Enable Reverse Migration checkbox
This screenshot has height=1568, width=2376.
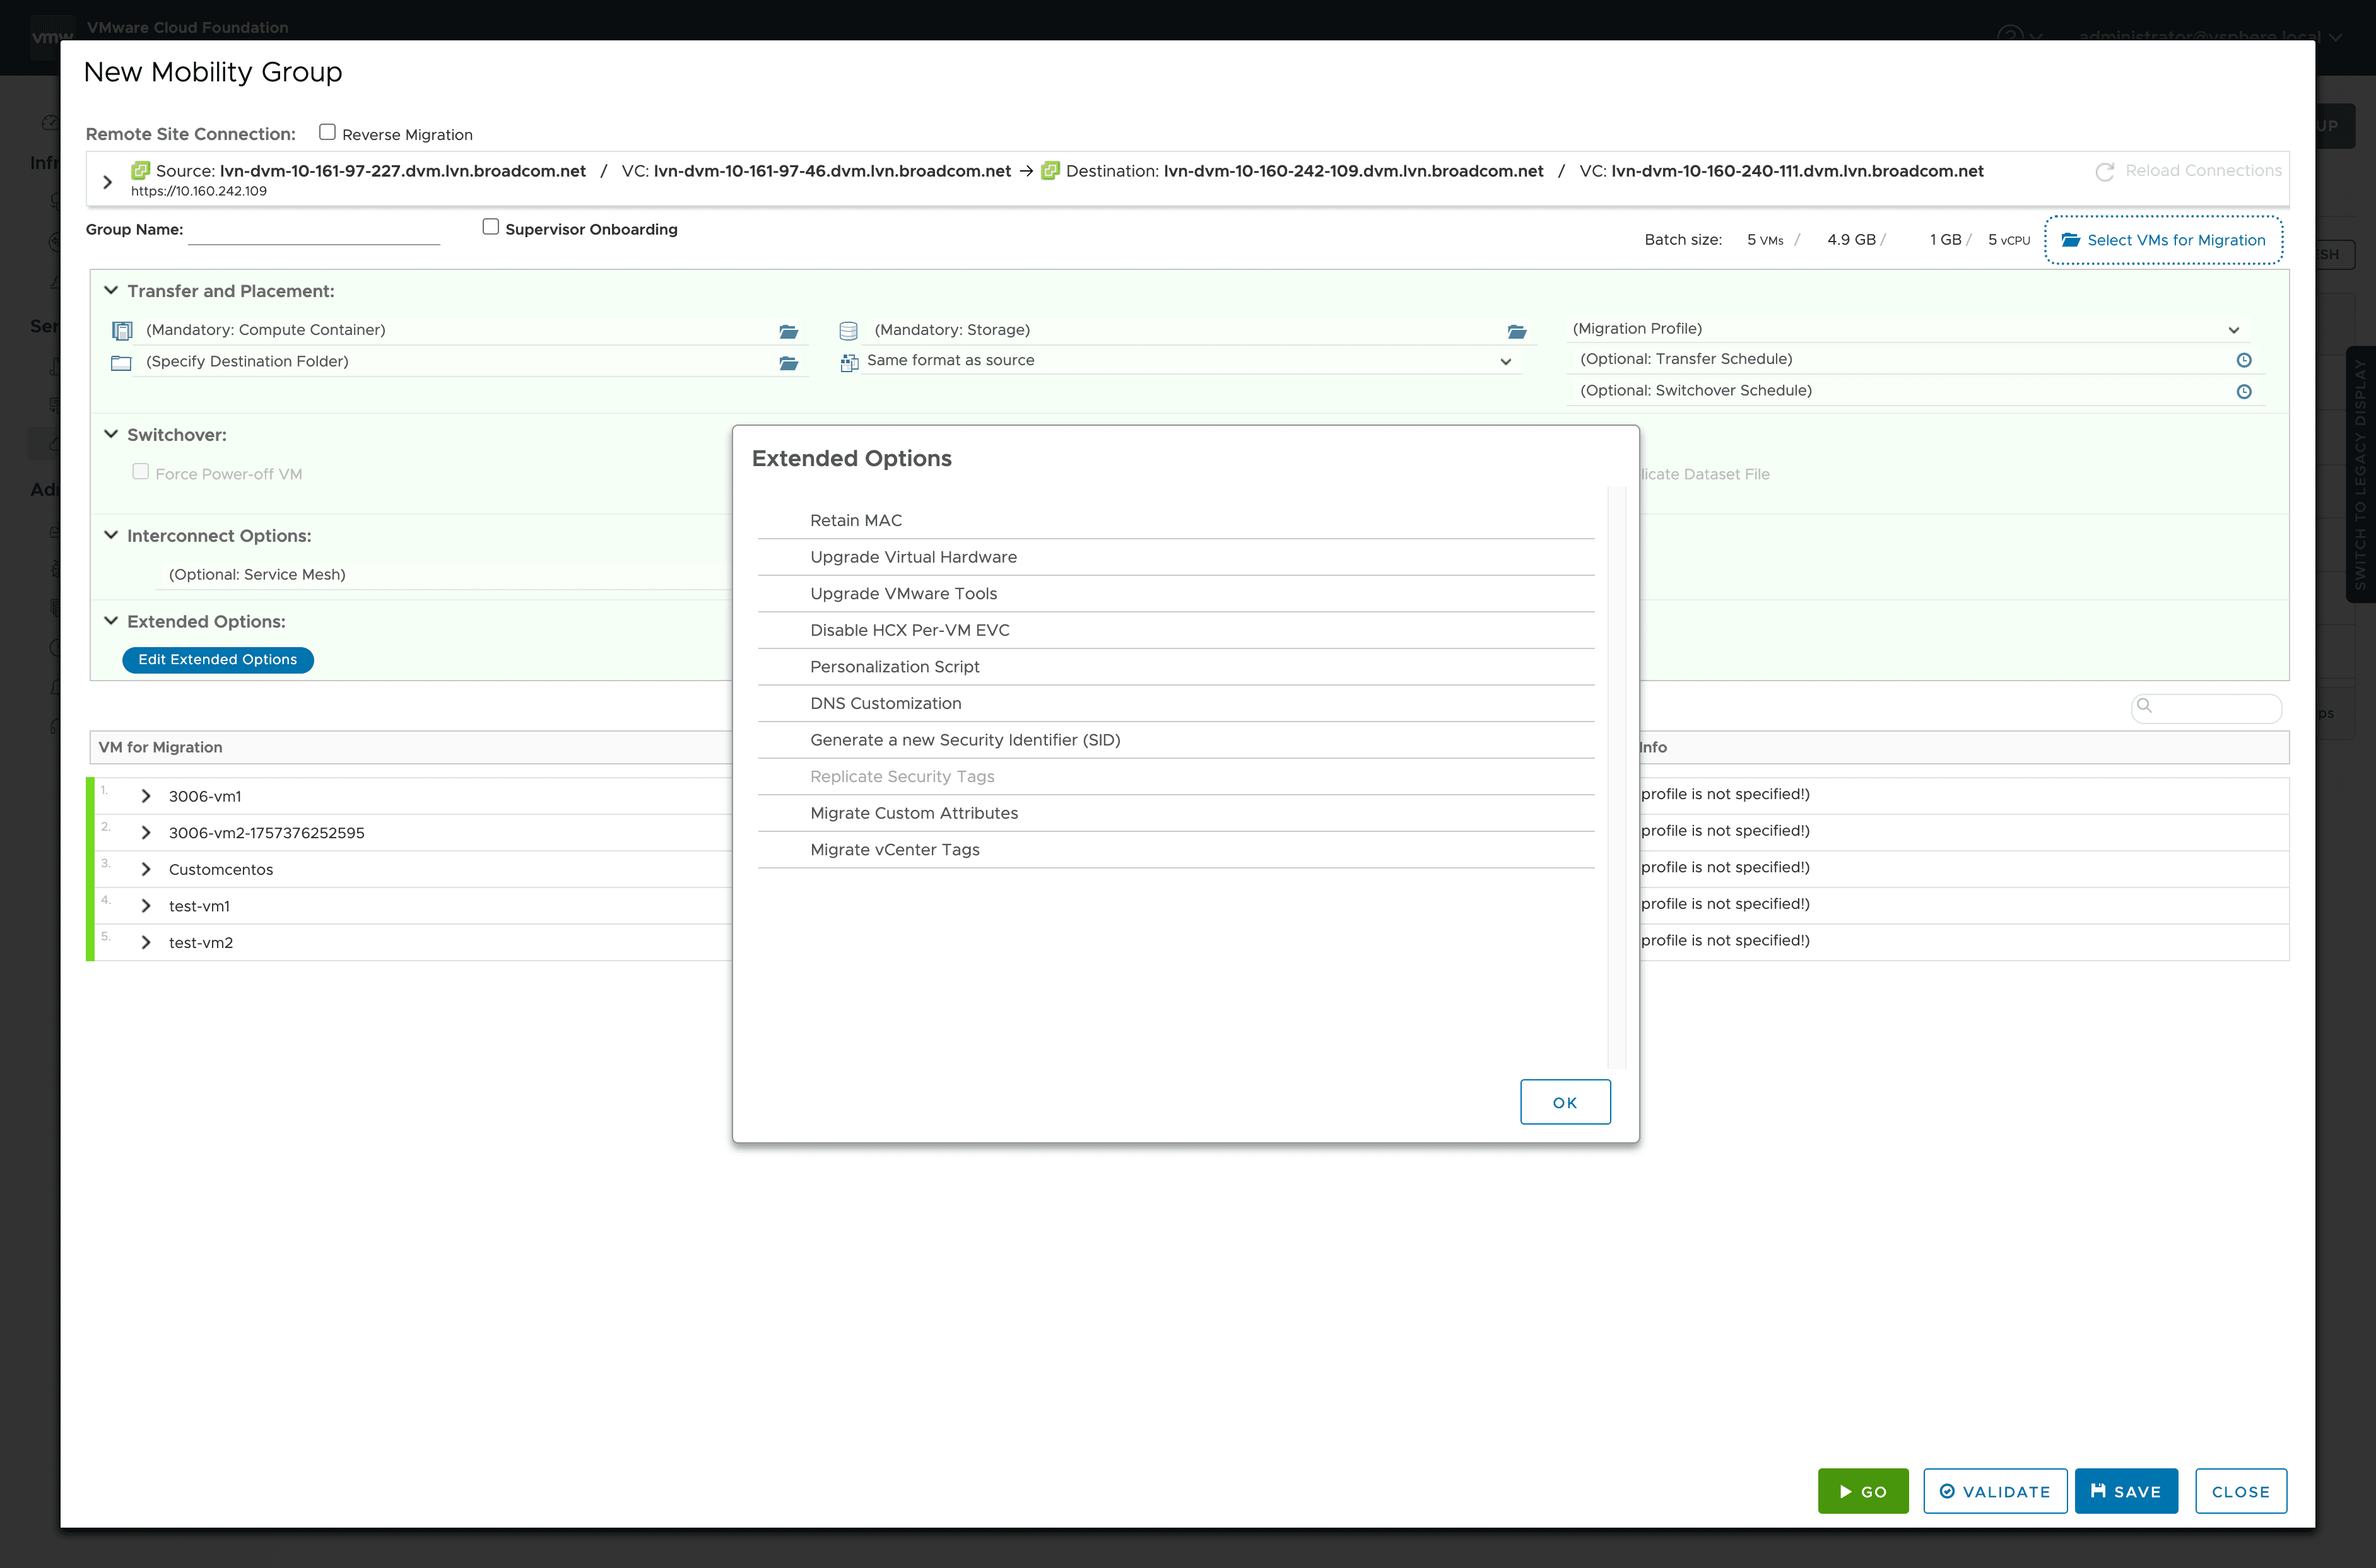(x=327, y=132)
